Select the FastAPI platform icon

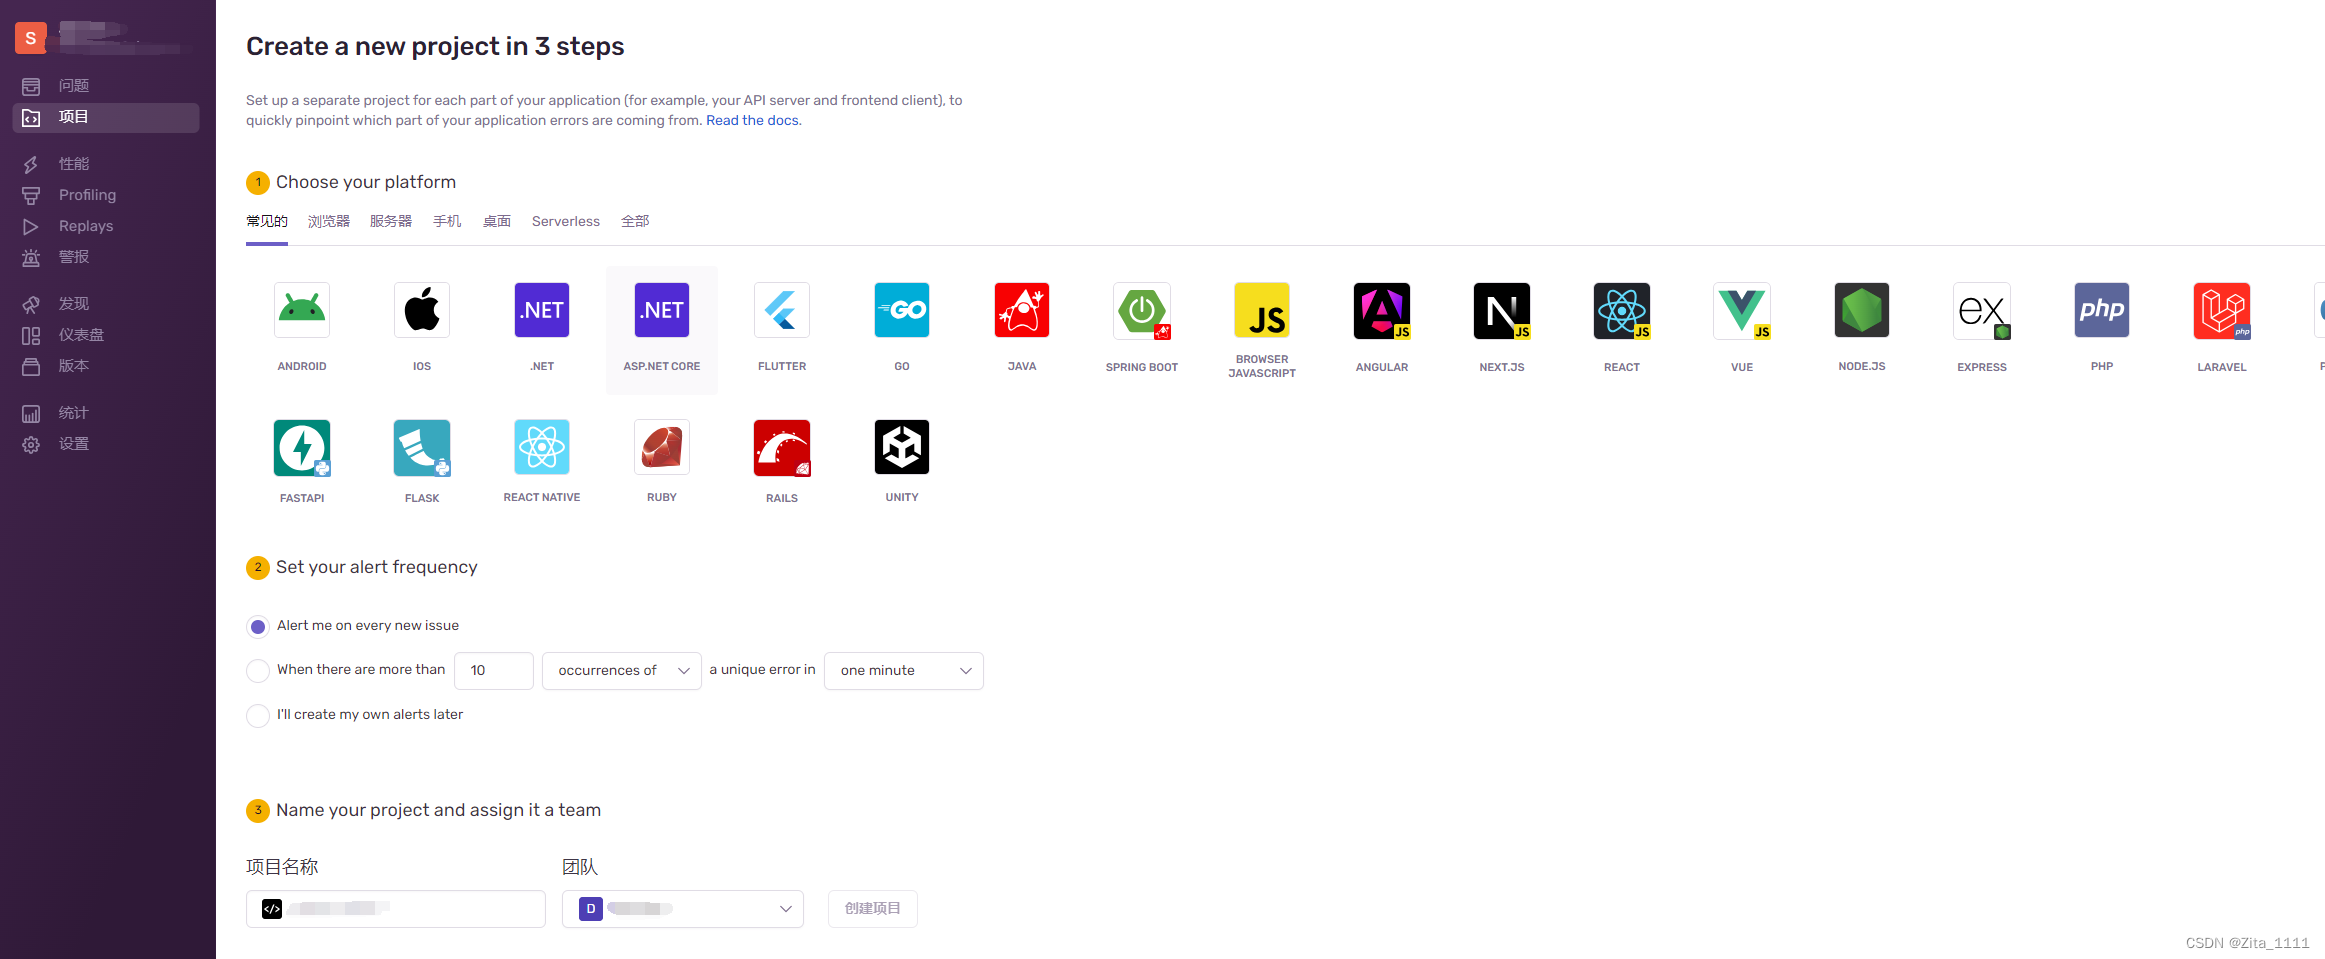point(302,447)
